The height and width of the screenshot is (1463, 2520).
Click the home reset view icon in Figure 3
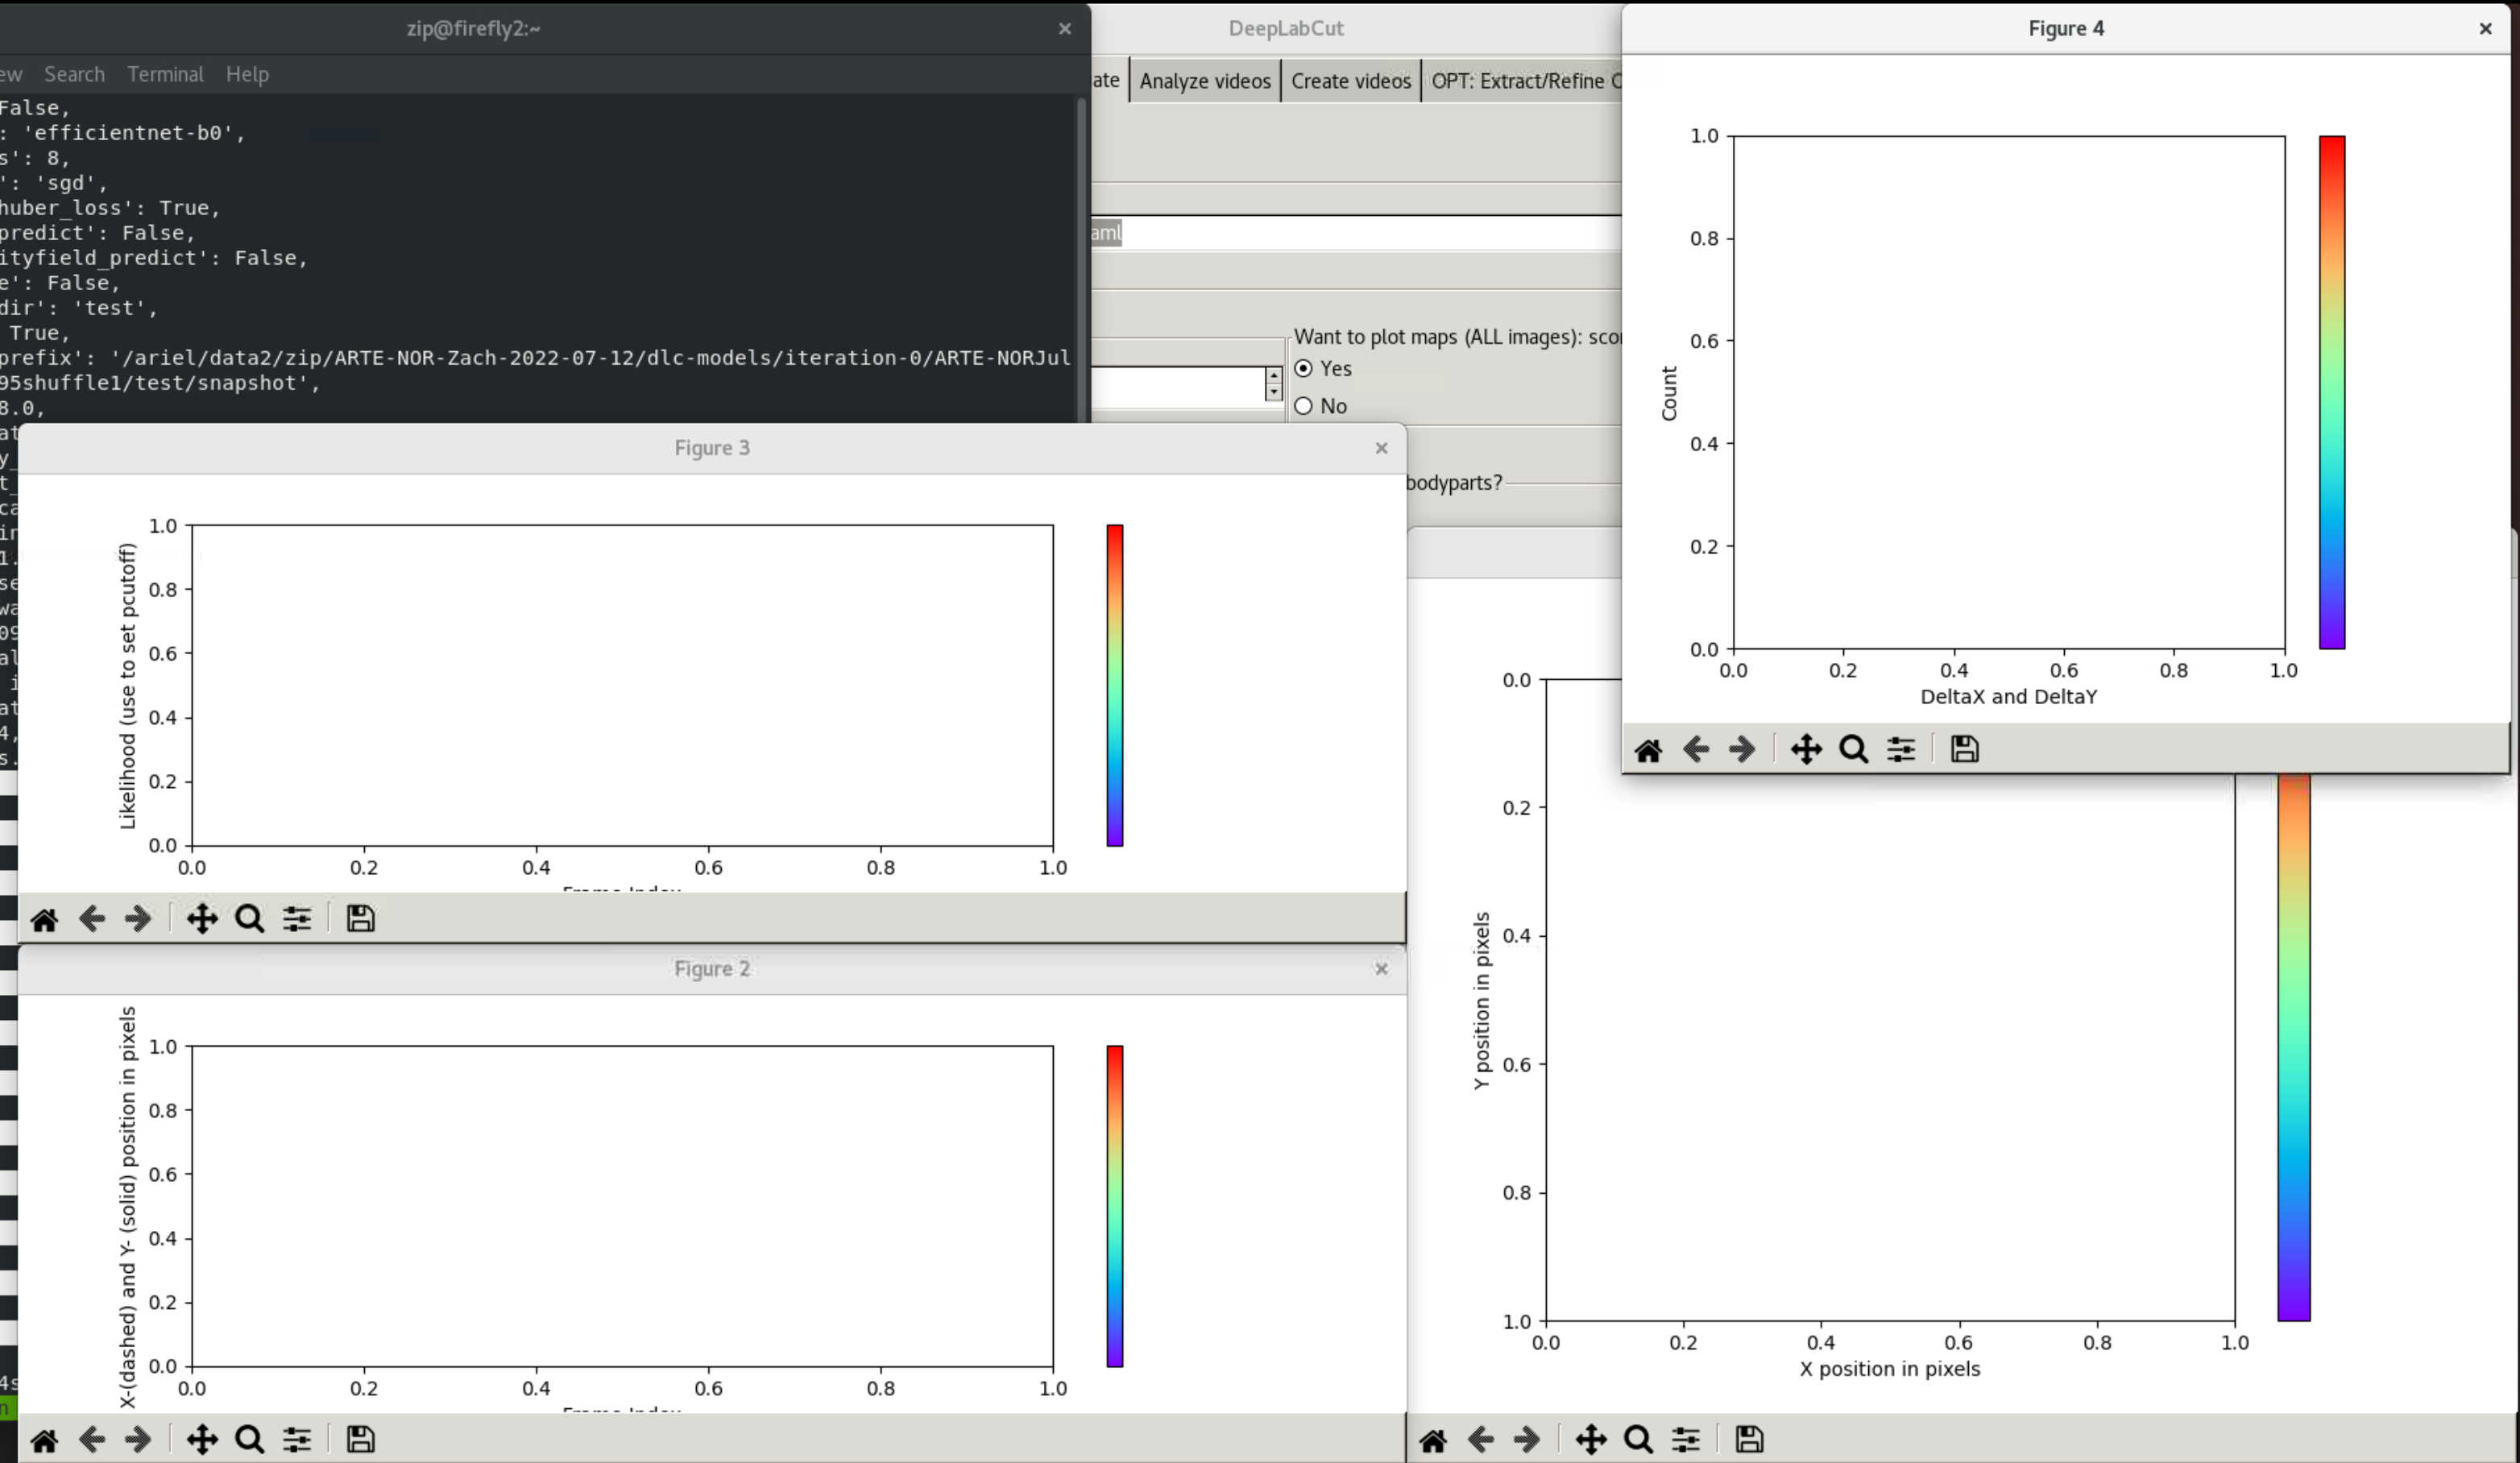click(x=44, y=918)
